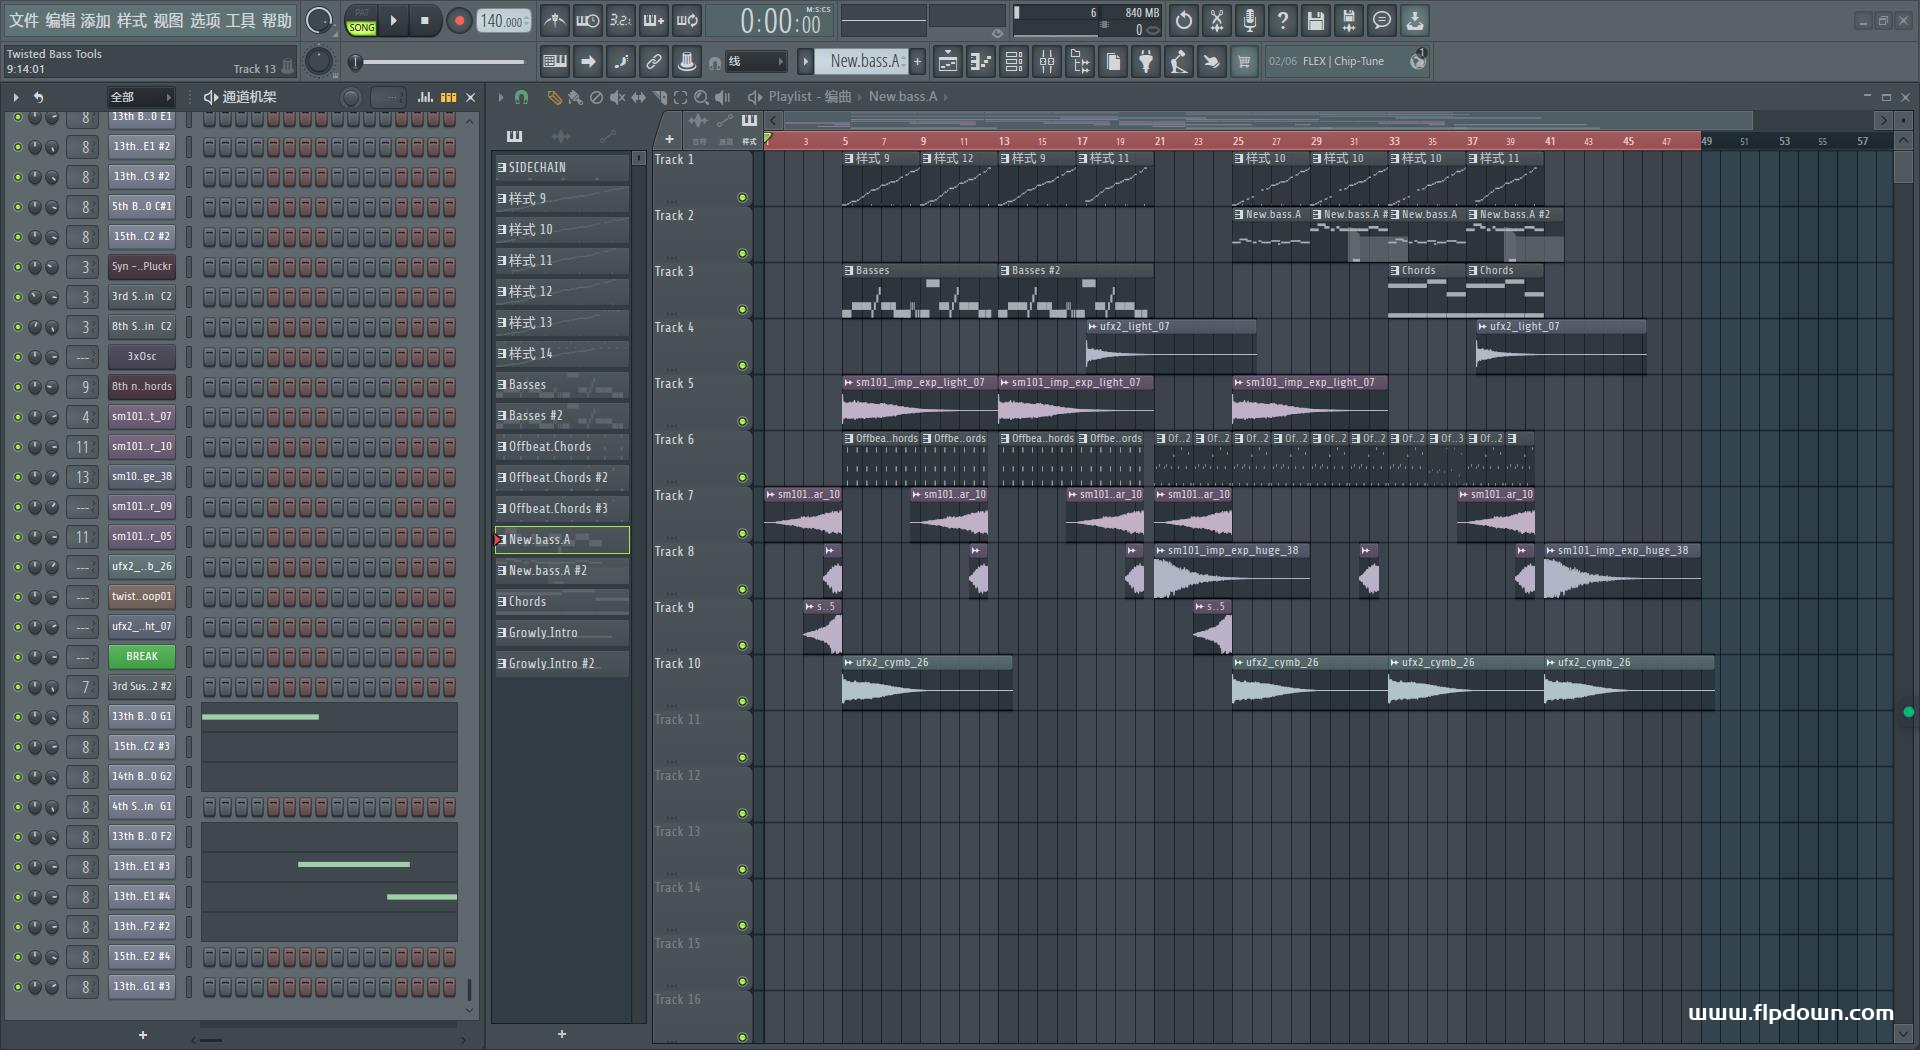
Task: Select the SIDECHAIN pattern in picker
Action: click(x=562, y=168)
